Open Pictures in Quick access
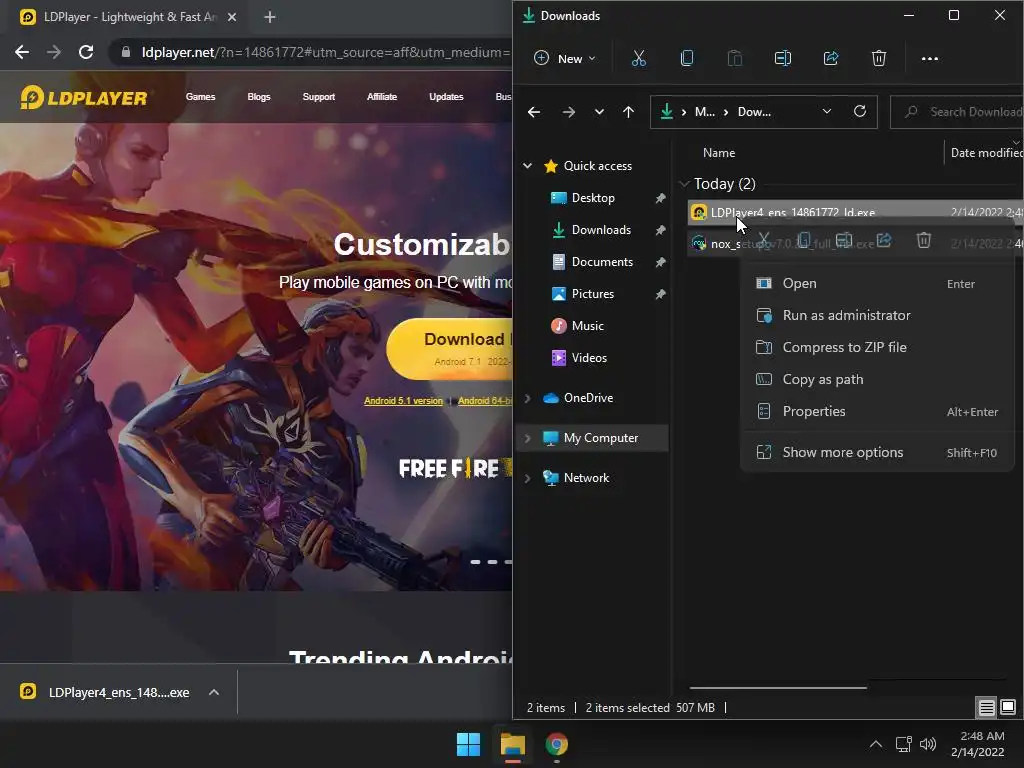The image size is (1024, 768). [x=593, y=294]
